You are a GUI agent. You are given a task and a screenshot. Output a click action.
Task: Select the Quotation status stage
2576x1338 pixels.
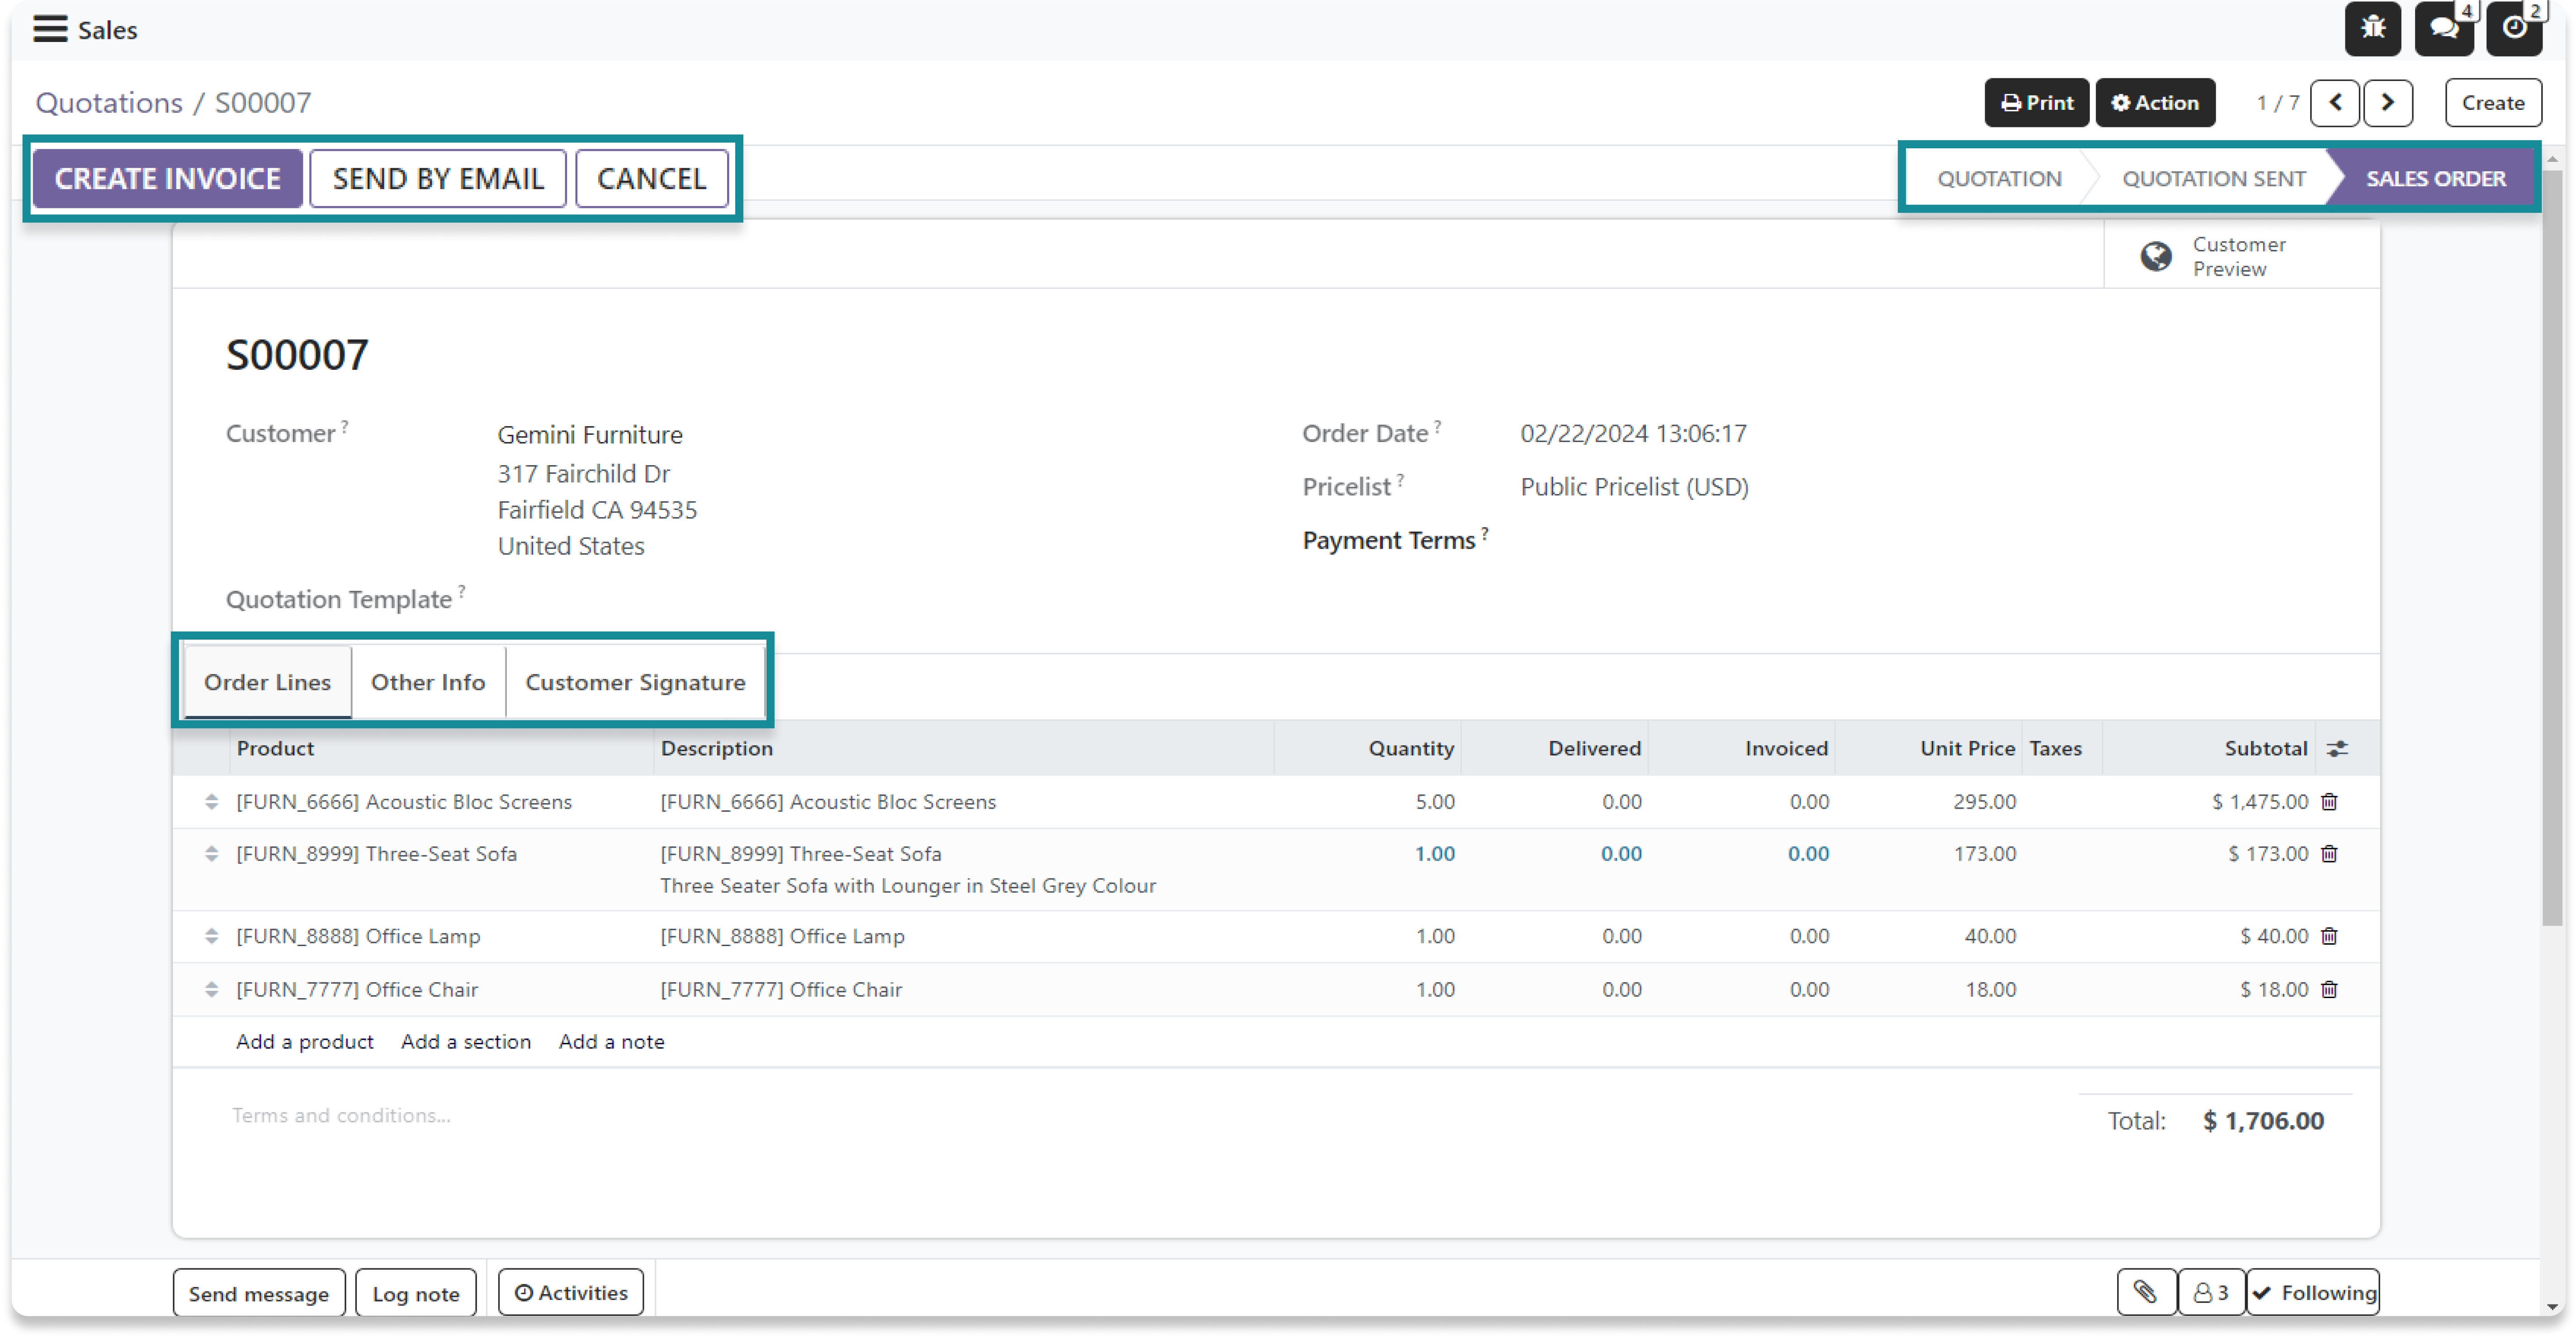pos(1999,179)
